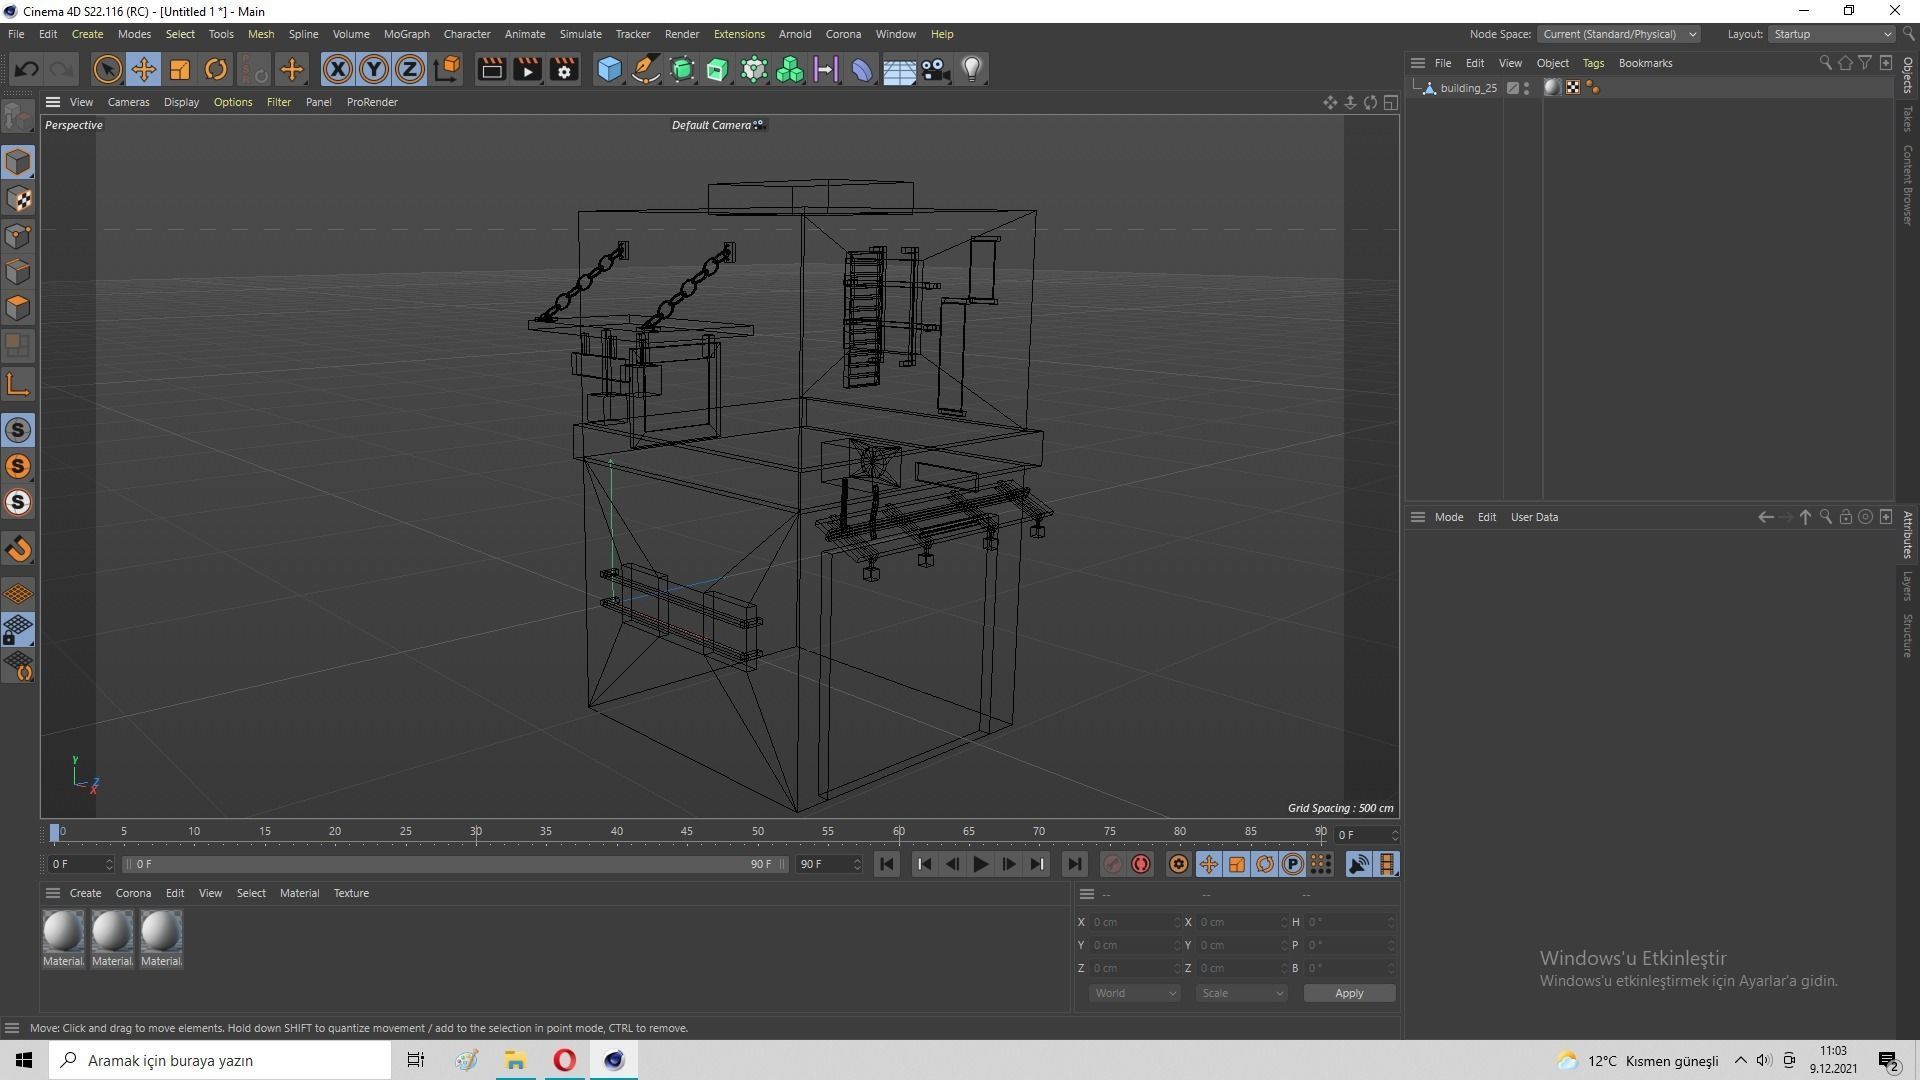The width and height of the screenshot is (1920, 1080).
Task: Toggle Y axis lock
Action: coord(374,69)
